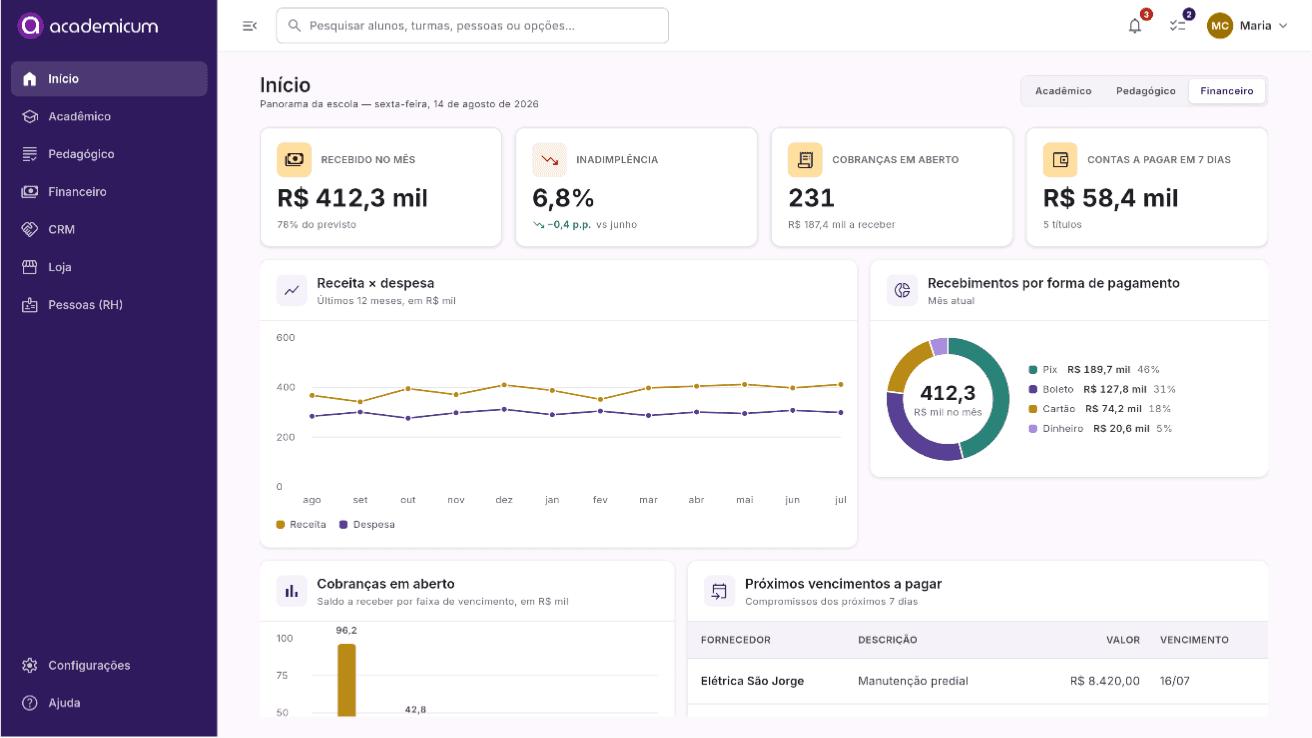Screen dimensions: 1312x738
Task: Select the Financeiro dashboard tab
Action: click(1227, 91)
